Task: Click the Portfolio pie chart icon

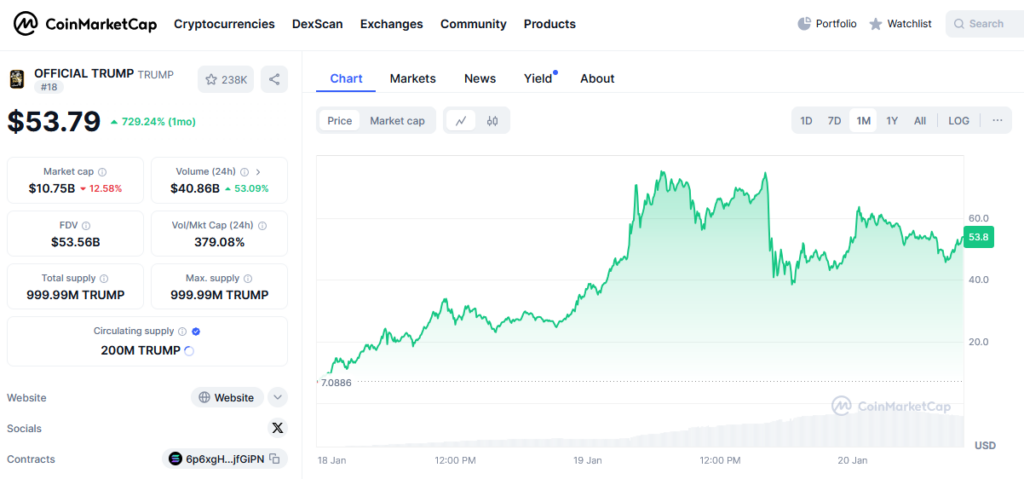Action: [x=804, y=24]
